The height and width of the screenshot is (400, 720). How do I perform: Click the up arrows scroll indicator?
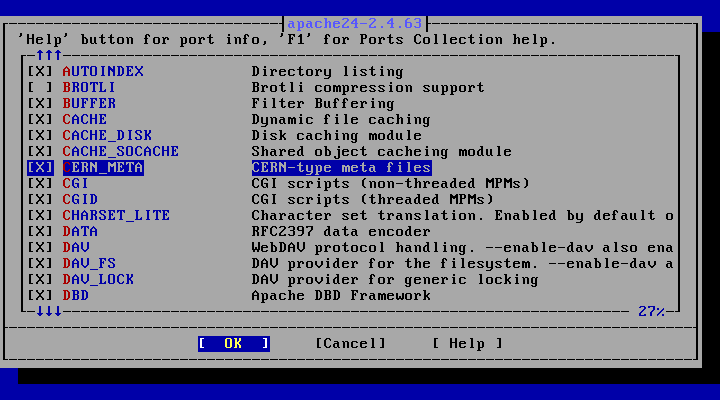(49, 56)
